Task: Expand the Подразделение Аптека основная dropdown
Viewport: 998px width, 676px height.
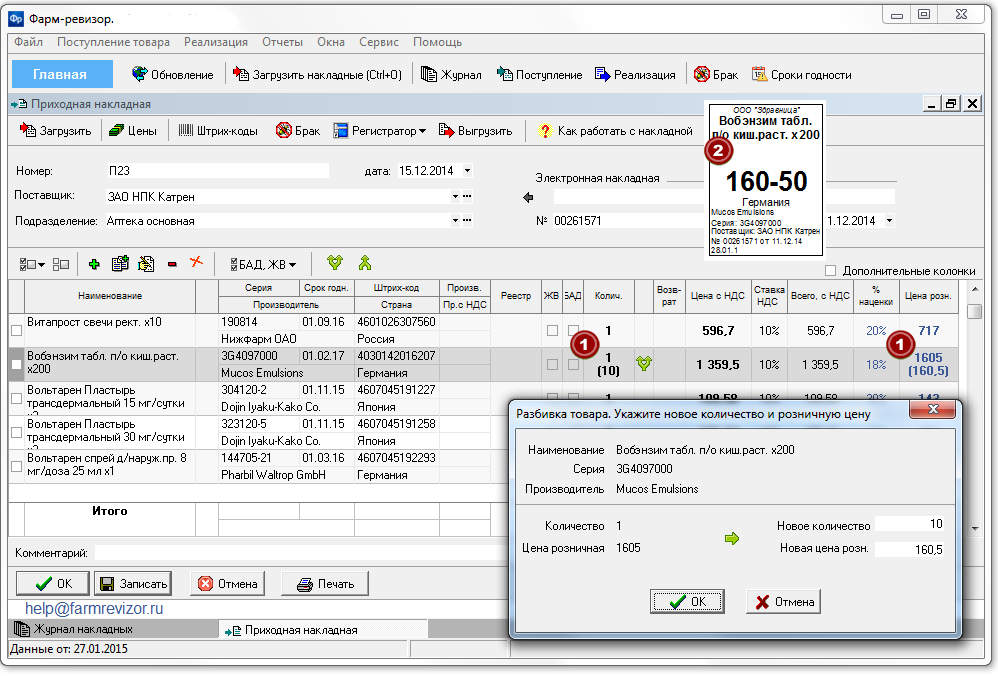Action: coord(455,221)
